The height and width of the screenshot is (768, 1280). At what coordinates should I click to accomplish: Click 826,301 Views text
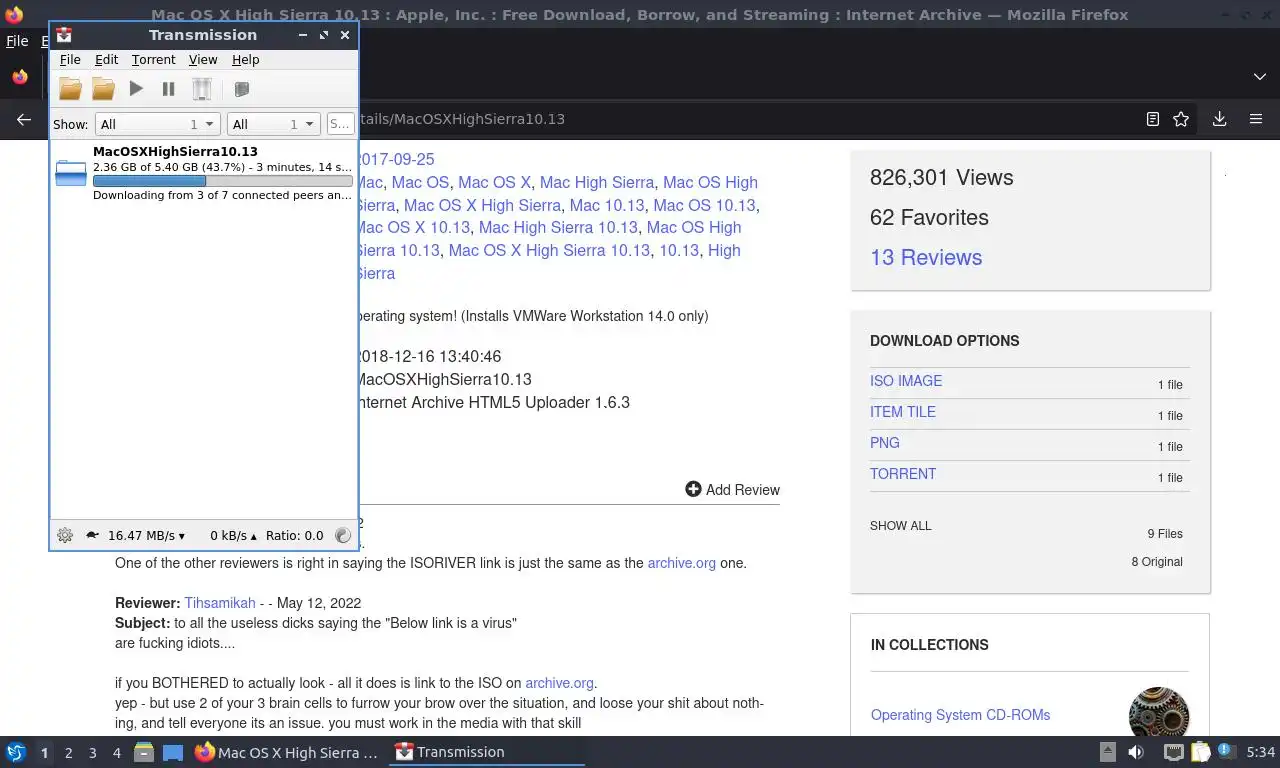click(x=942, y=177)
